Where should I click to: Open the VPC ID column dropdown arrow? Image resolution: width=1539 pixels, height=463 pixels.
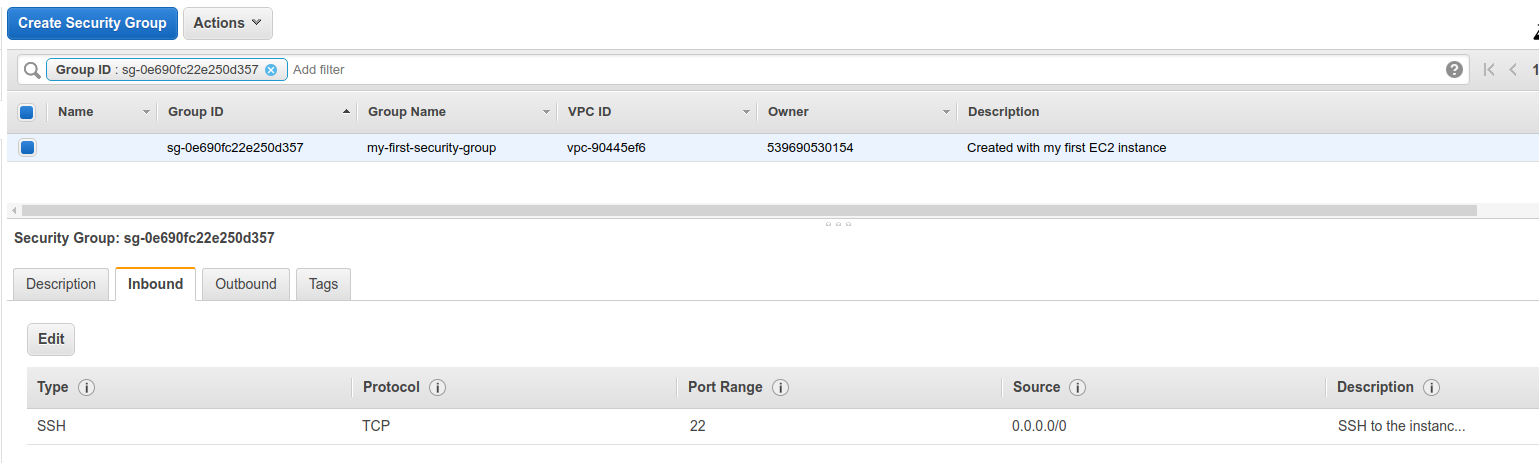click(747, 112)
